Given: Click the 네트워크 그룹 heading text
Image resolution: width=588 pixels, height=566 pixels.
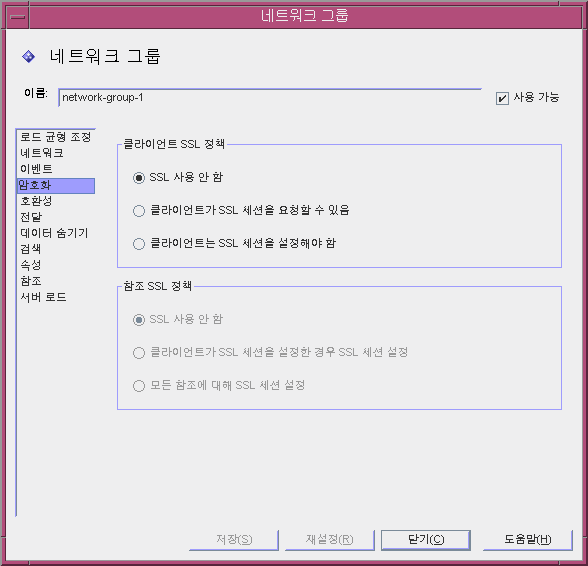Looking at the screenshot, I should (x=105, y=57).
